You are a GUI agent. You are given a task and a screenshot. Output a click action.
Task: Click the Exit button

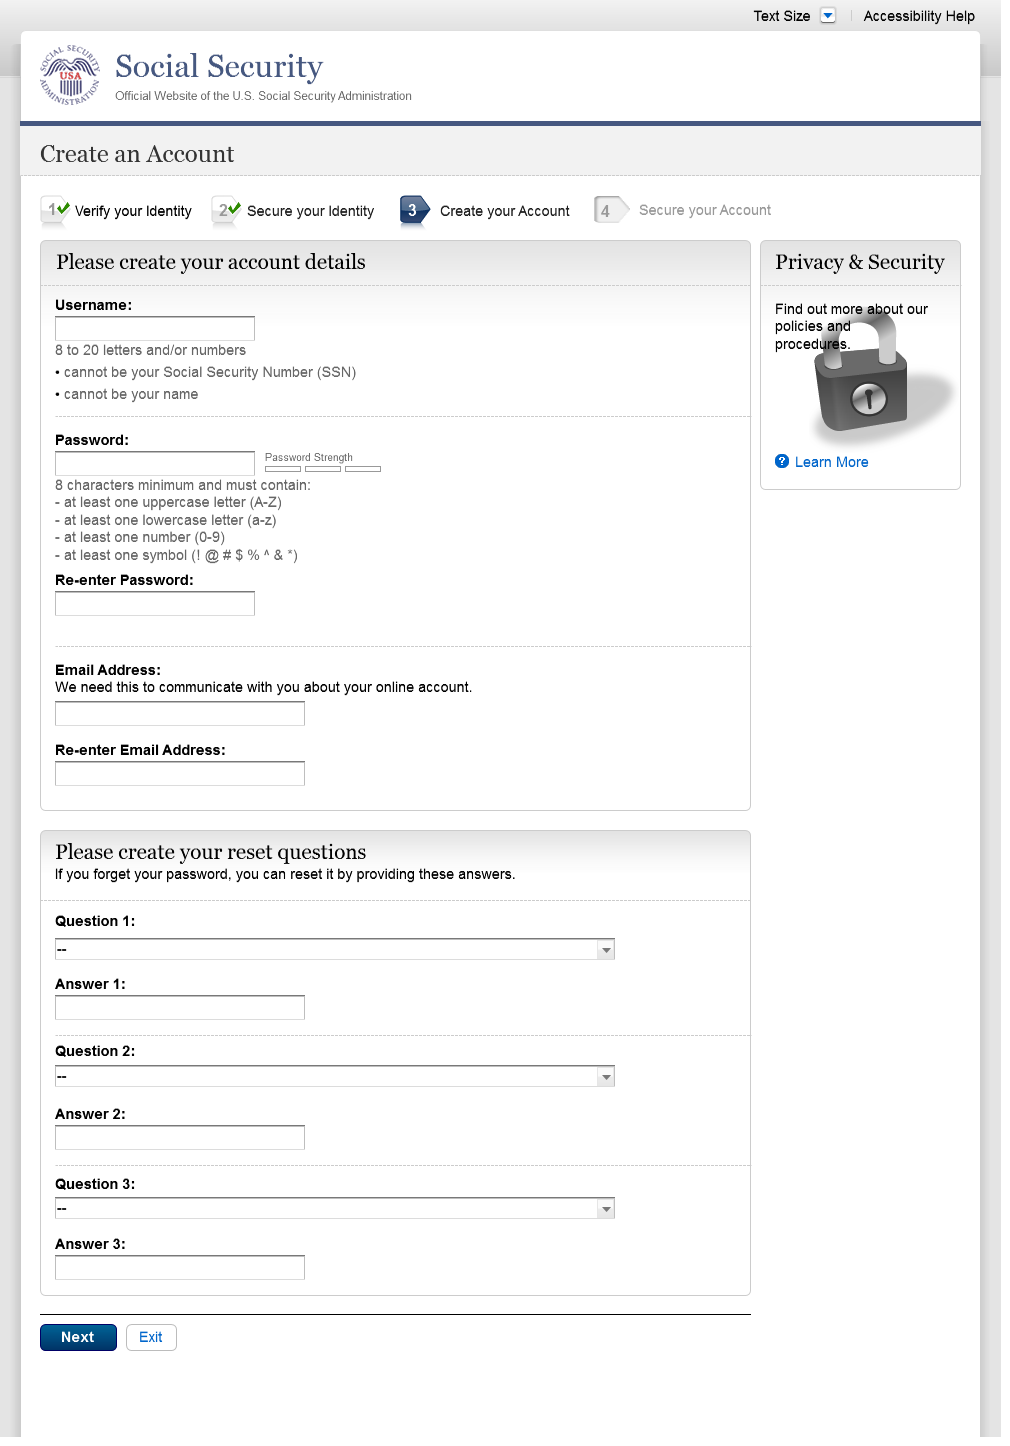pyautogui.click(x=151, y=1337)
